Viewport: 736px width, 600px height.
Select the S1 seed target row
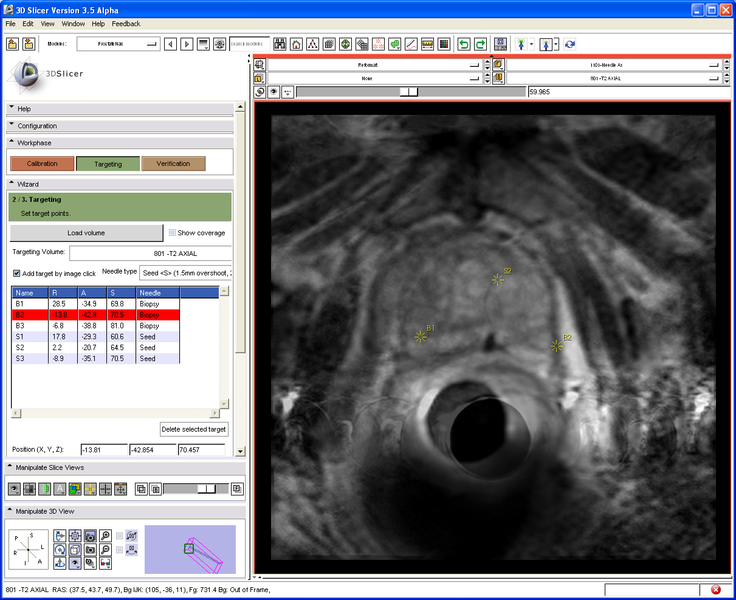point(95,337)
